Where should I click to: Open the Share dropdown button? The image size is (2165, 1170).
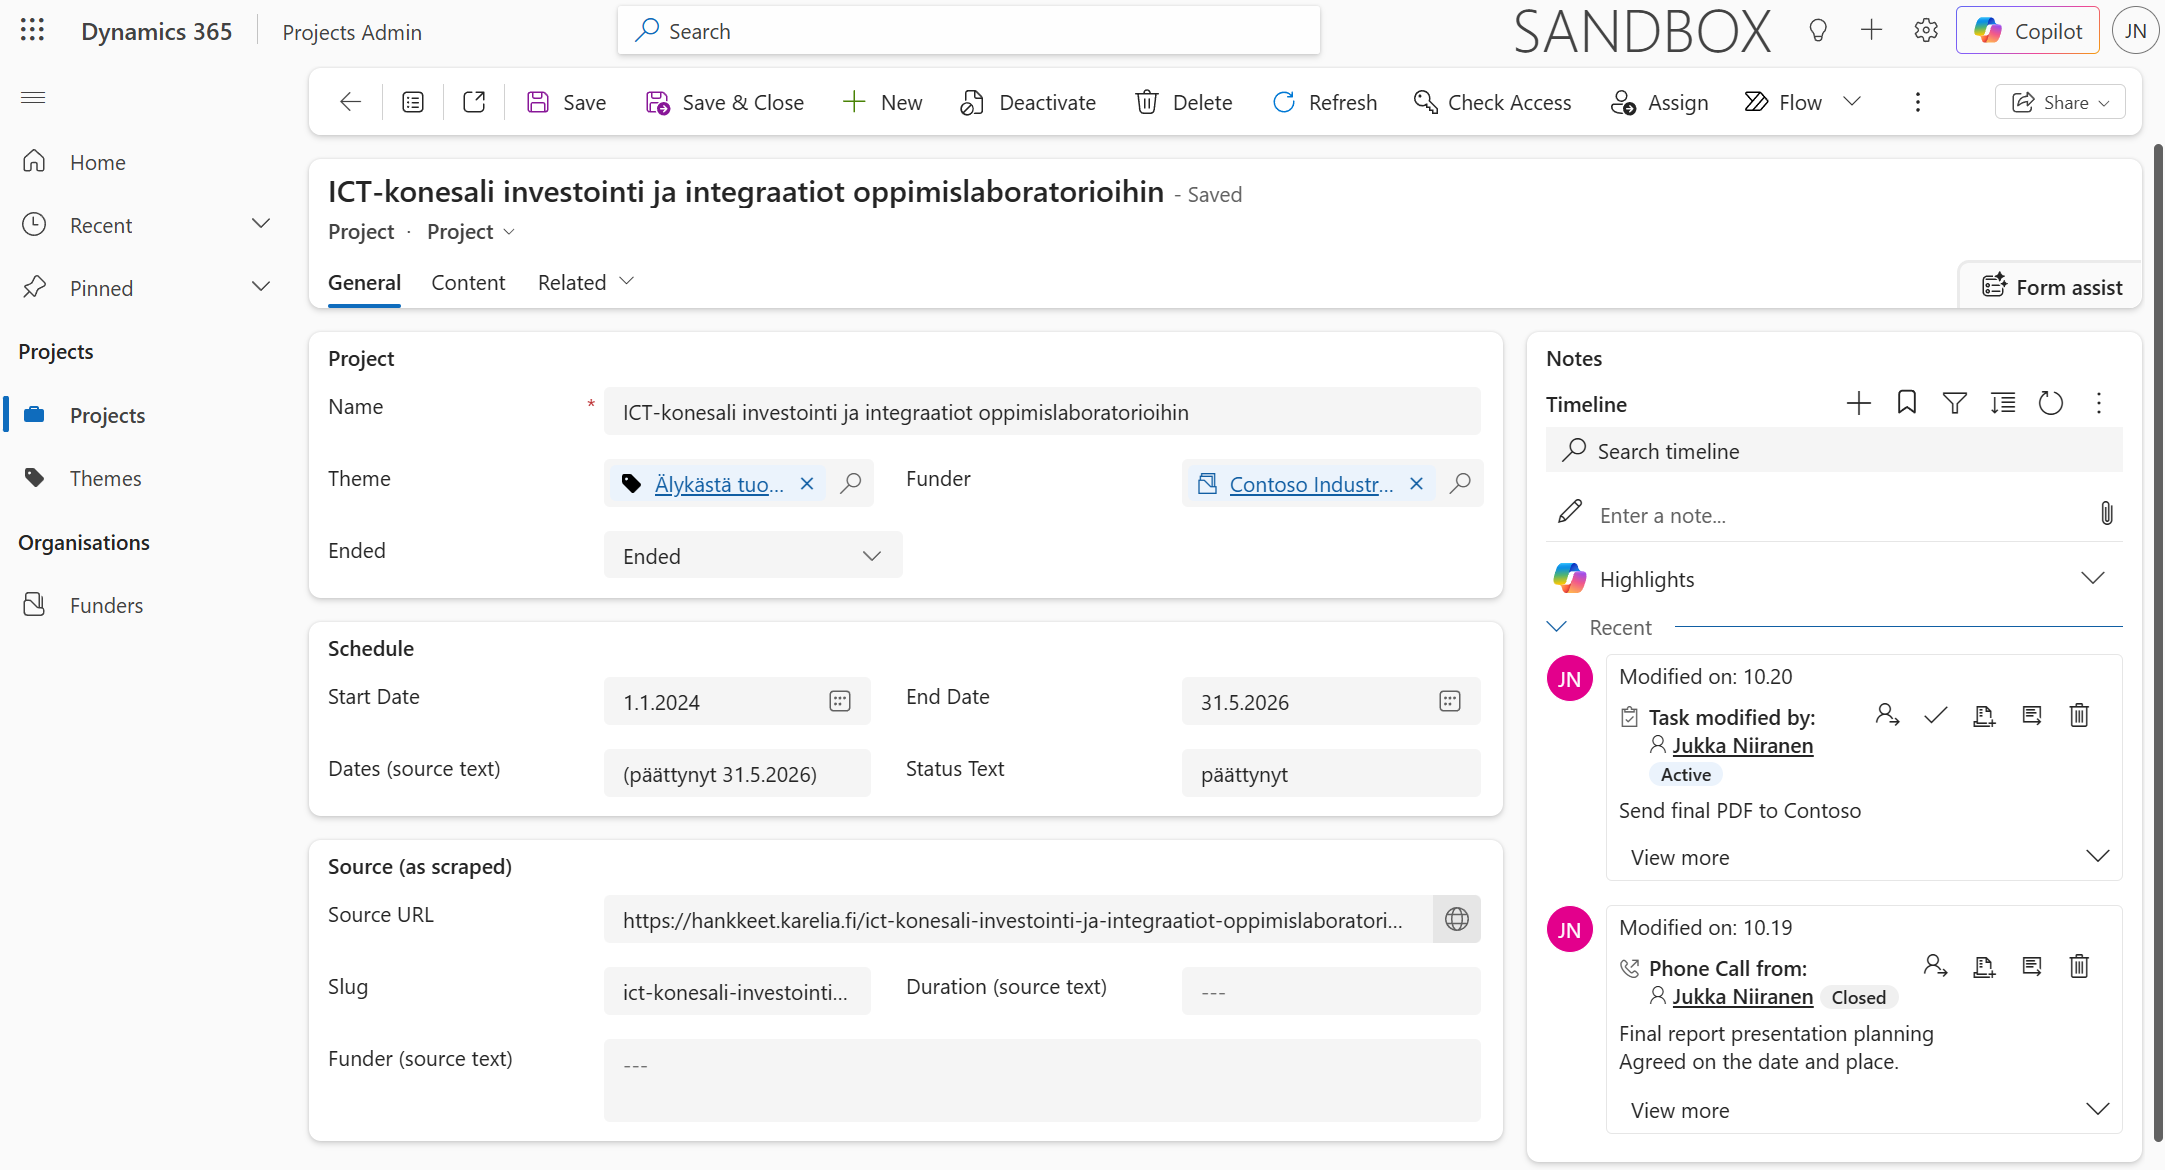[2060, 102]
